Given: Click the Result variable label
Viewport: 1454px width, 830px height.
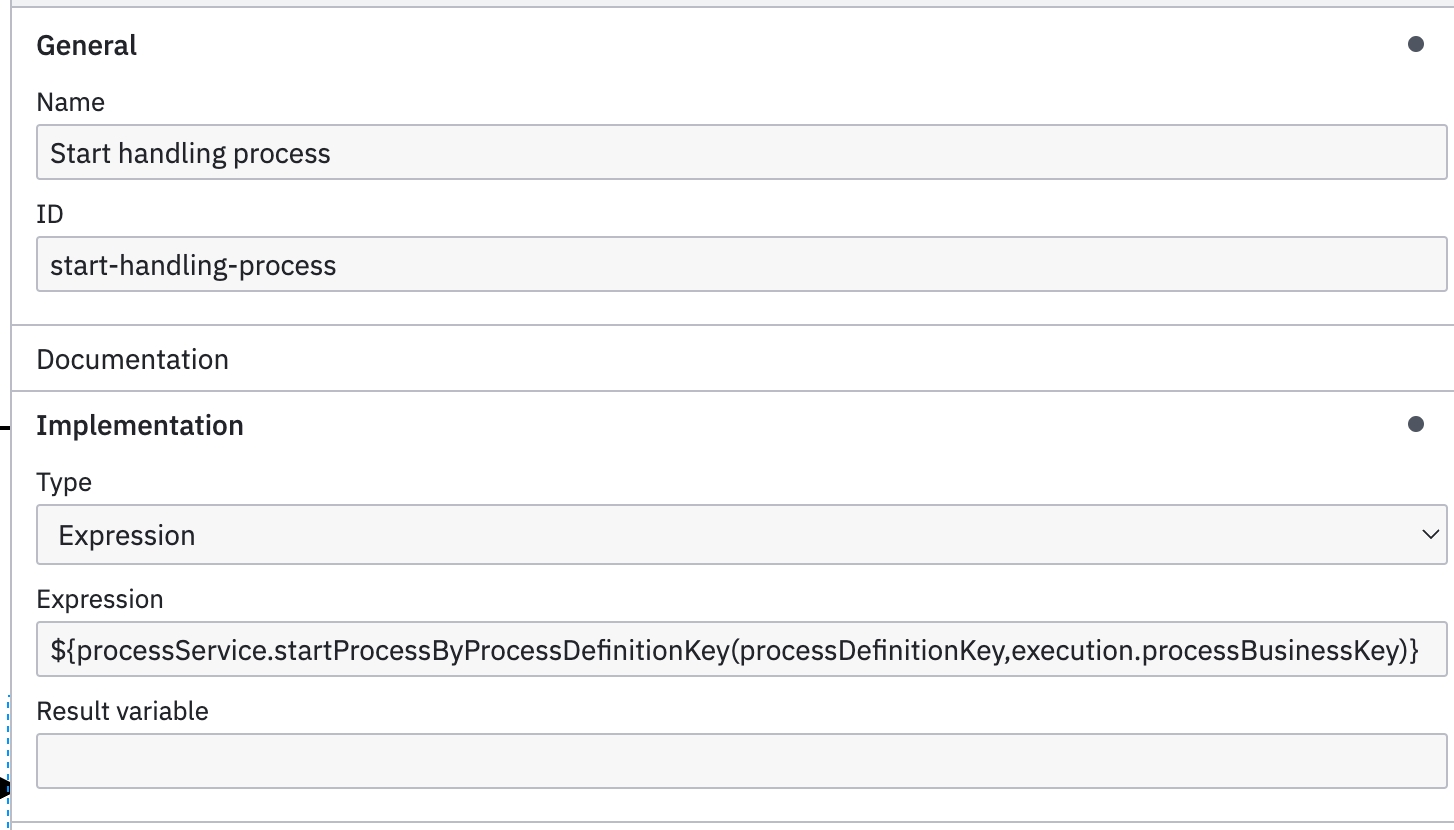Looking at the screenshot, I should pyautogui.click(x=122, y=711).
